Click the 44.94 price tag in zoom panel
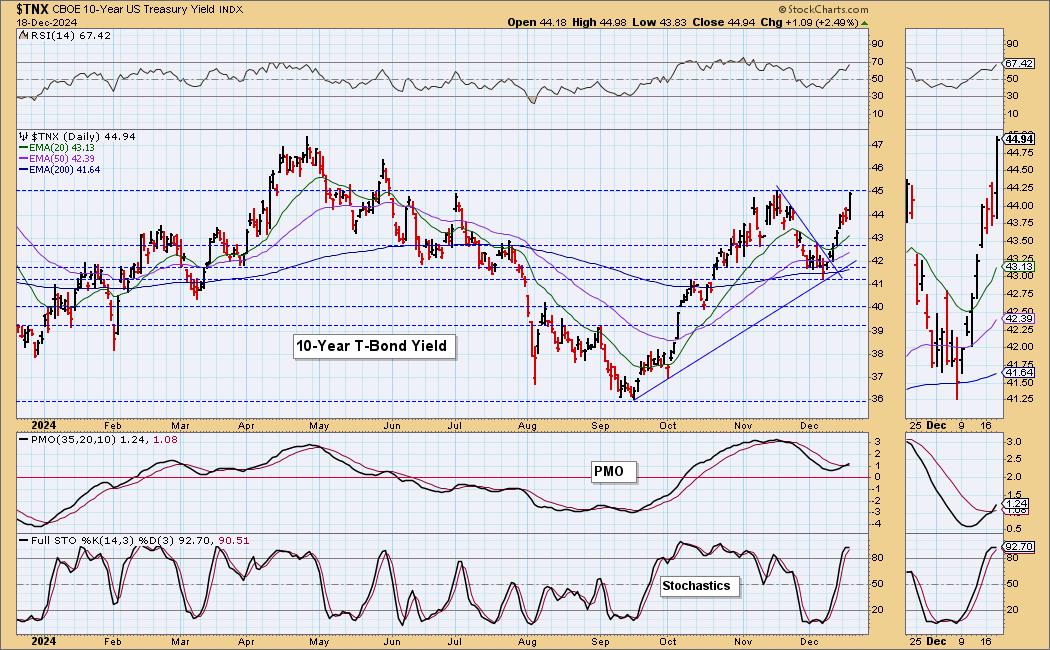This screenshot has width=1050, height=650. (x=1019, y=139)
